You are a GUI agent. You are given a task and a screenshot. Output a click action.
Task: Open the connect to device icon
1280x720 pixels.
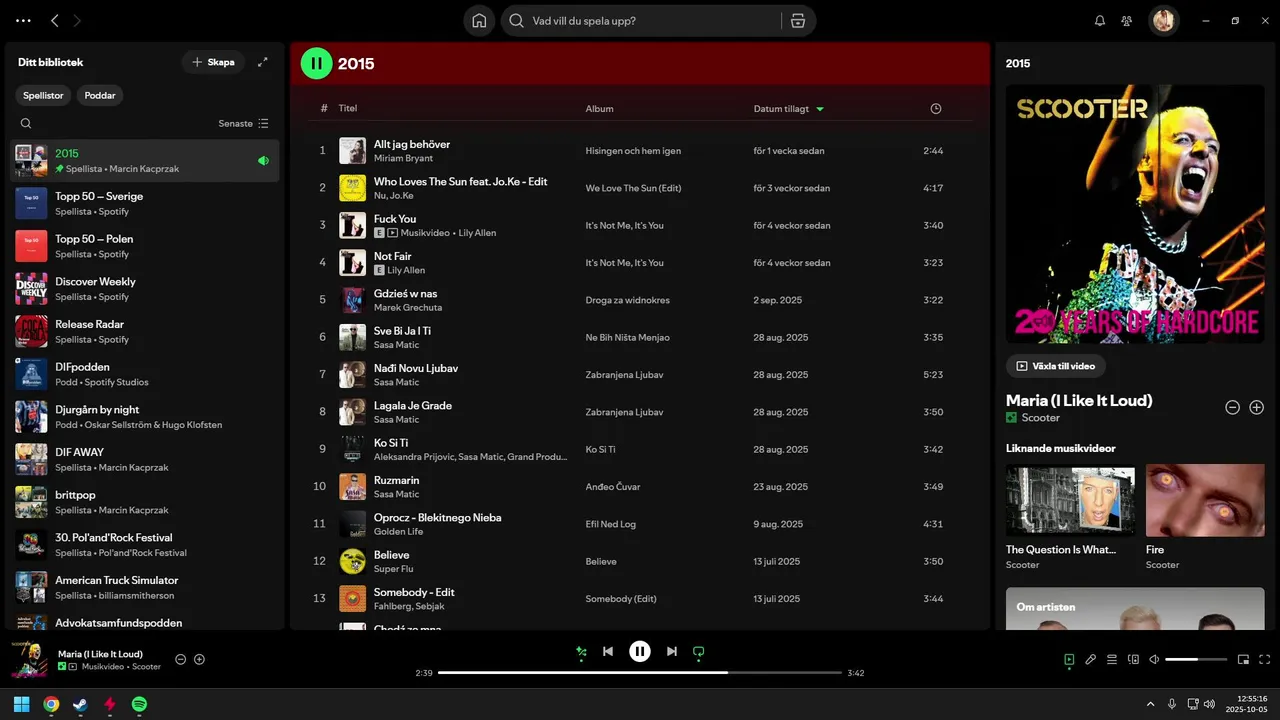tap(1133, 660)
